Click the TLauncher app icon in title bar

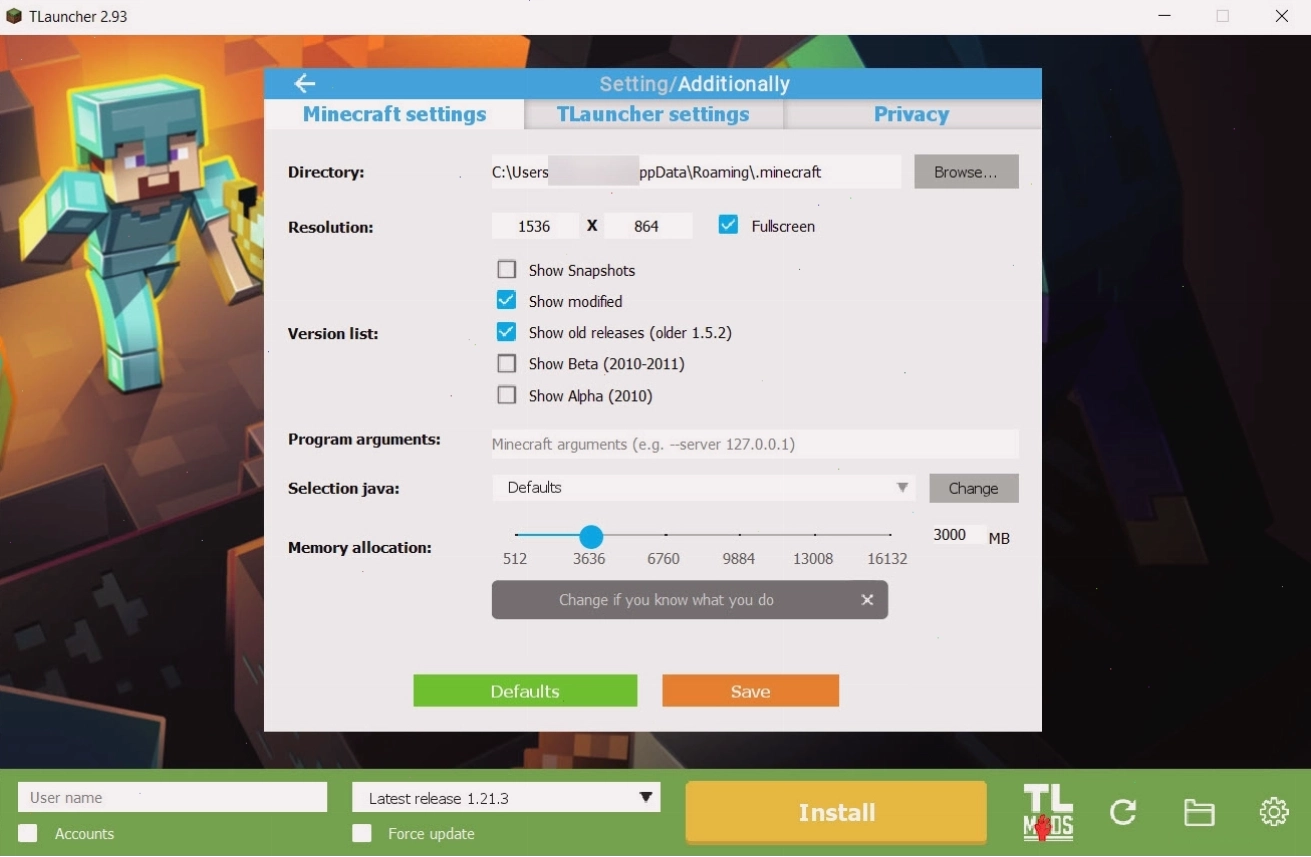click(14, 16)
